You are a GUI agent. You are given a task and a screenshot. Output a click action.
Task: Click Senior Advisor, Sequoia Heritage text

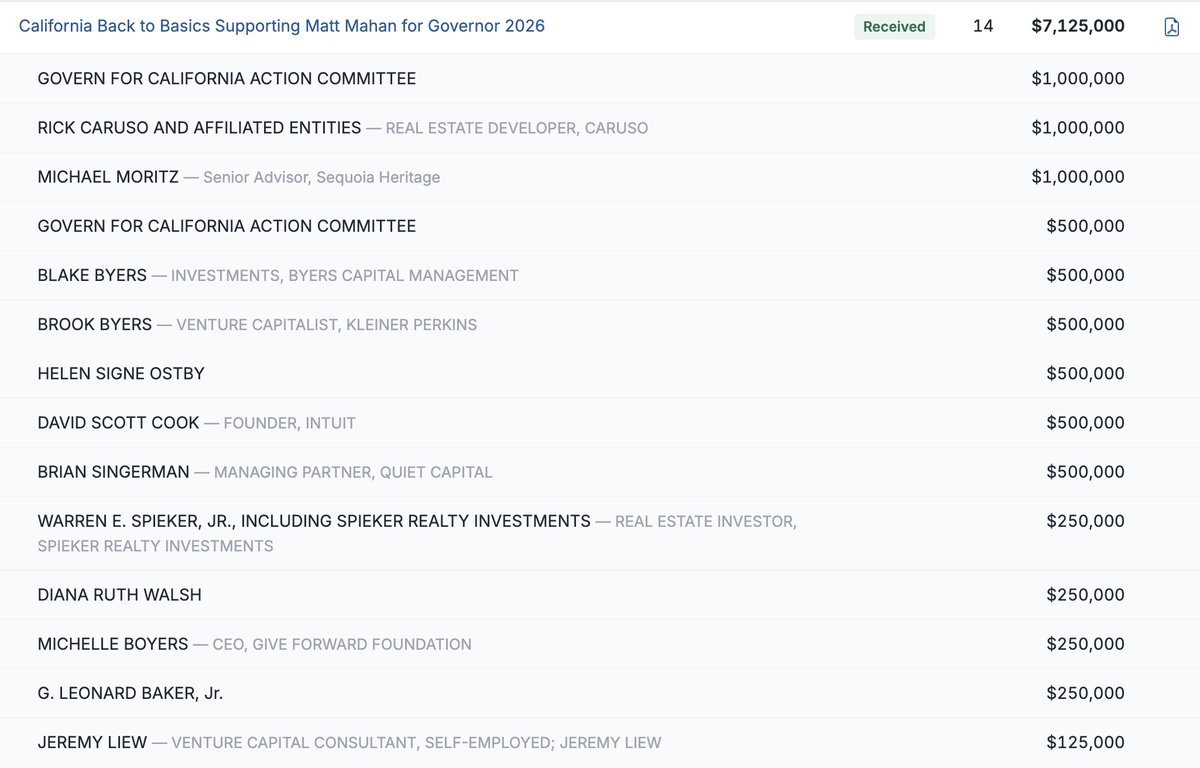(x=321, y=177)
